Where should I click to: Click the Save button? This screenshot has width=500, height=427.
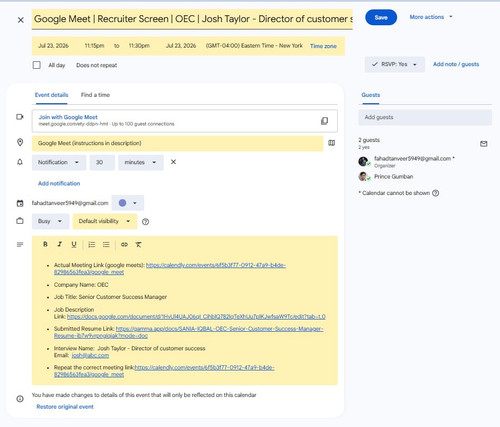point(381,17)
